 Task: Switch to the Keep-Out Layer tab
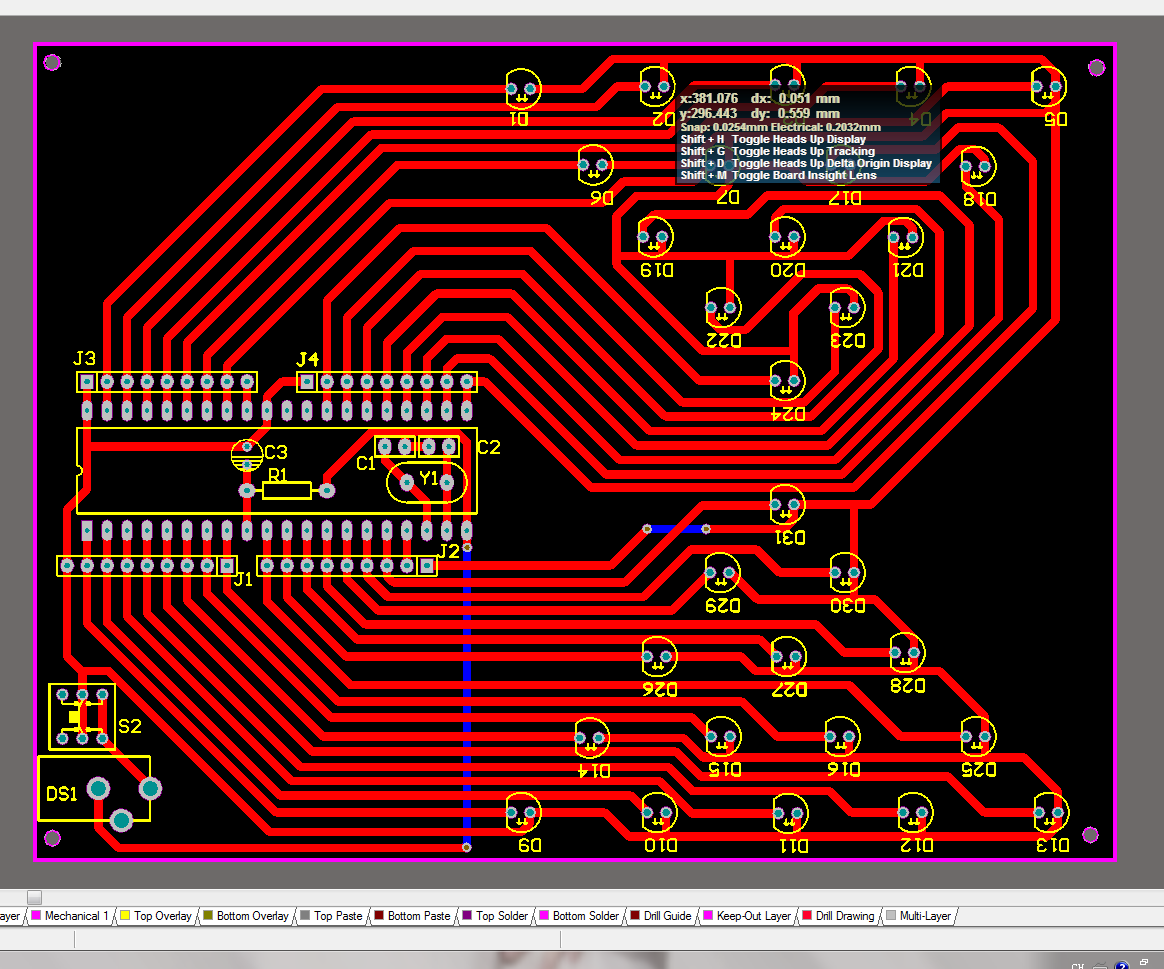[x=747, y=916]
